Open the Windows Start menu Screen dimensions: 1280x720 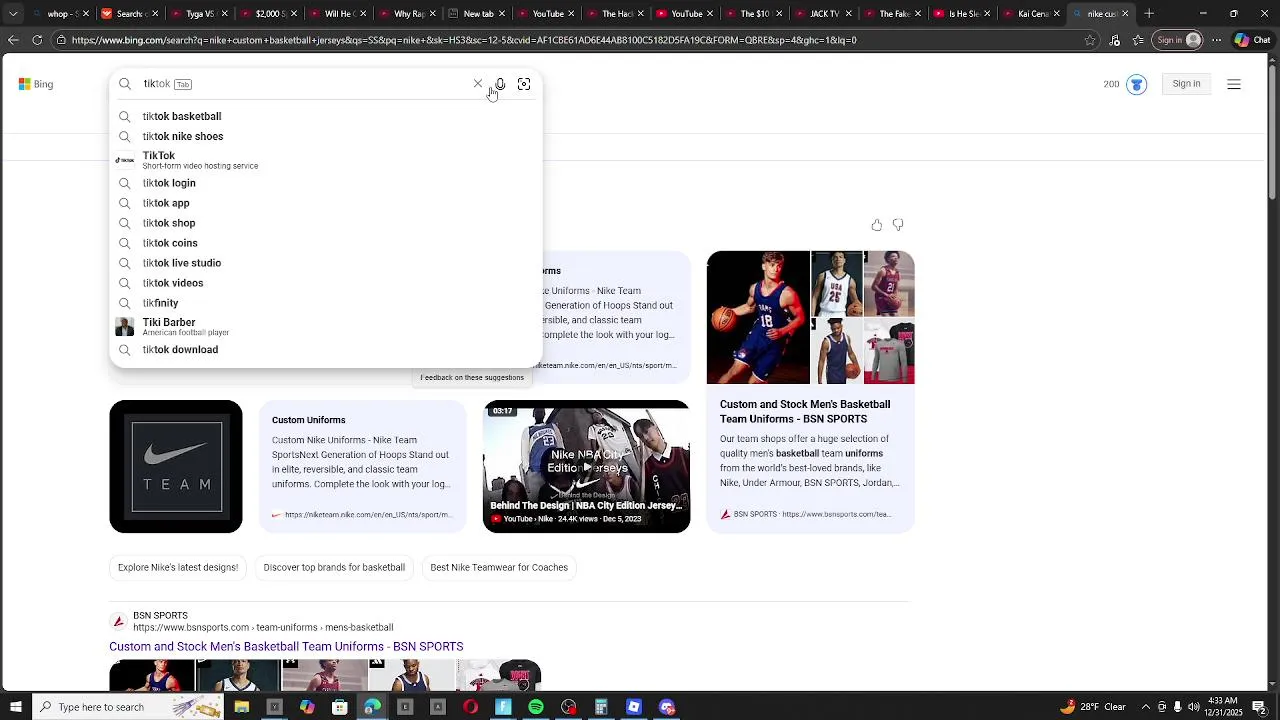coord(14,707)
